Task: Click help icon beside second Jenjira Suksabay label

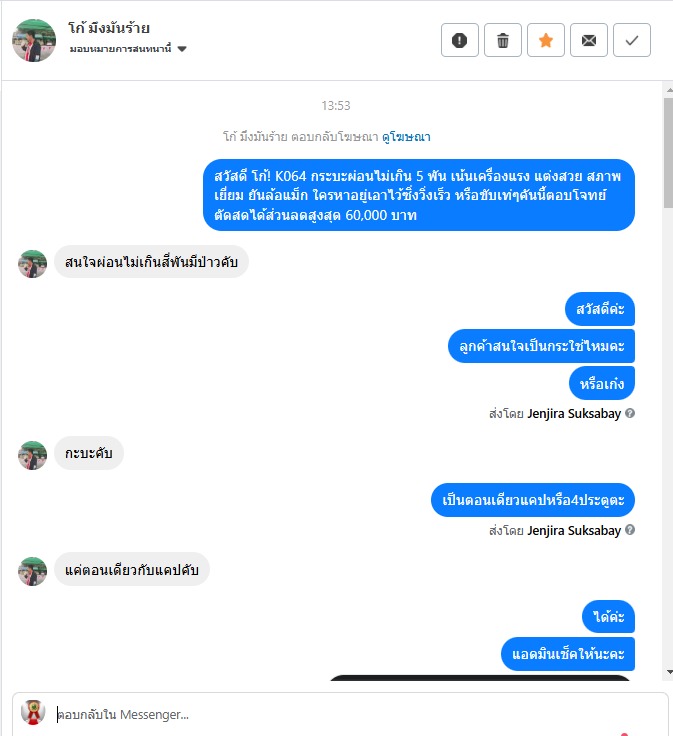Action: 630,529
